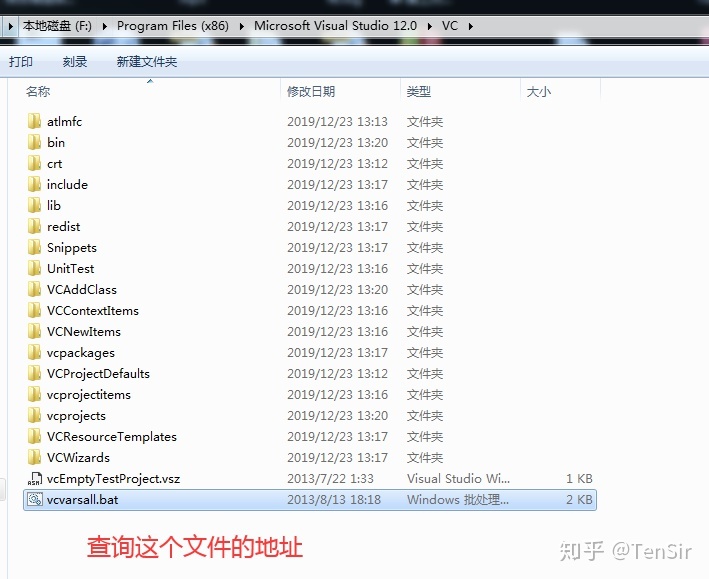Click the VCProjectDefaults folder icon
This screenshot has height=579, width=709.
(x=34, y=374)
